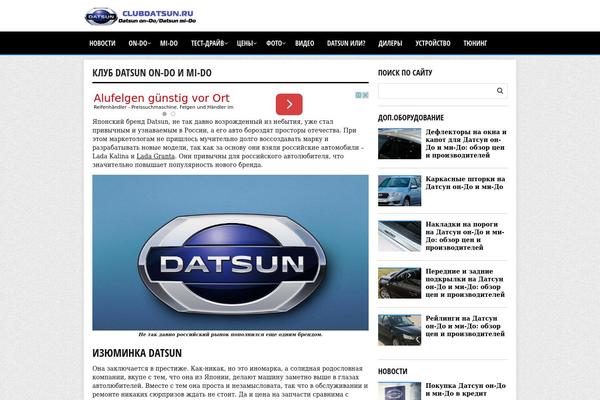600x400 pixels.
Task: Click the Изюминка Datsun heading
Action: coord(137,353)
